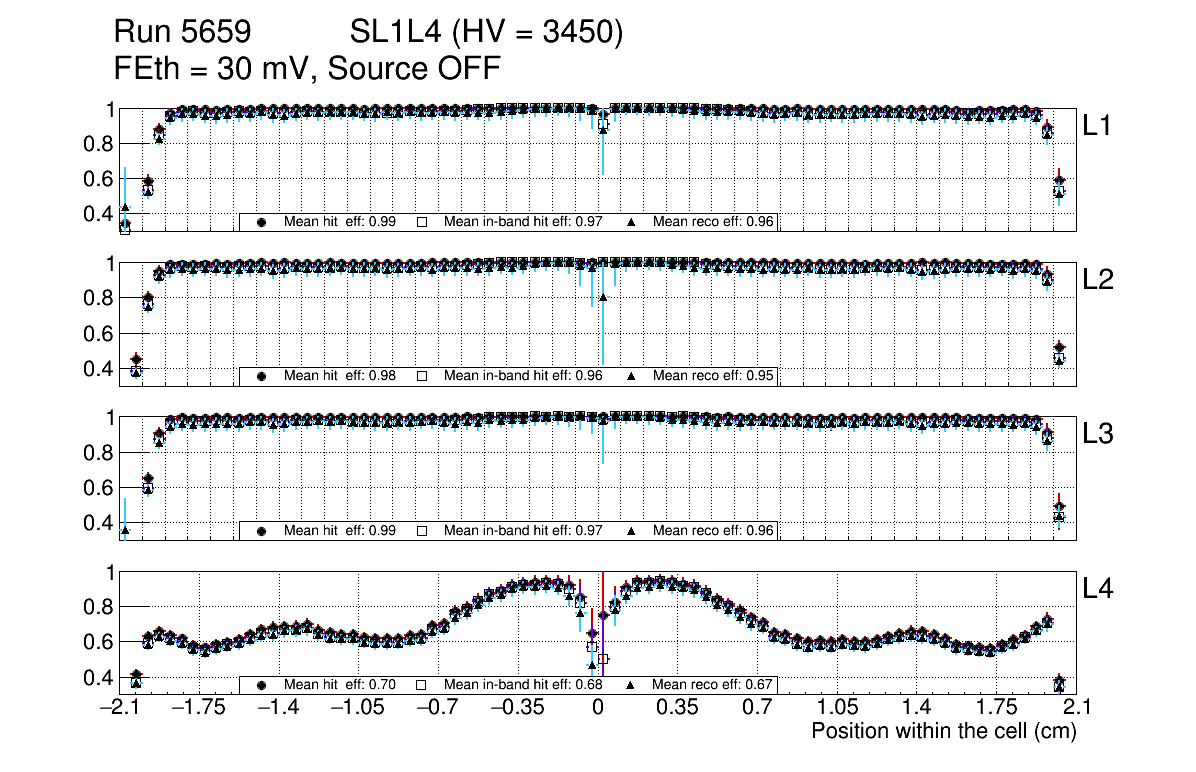Click the L4 panel label
Image resolution: width=1196 pixels, height=772 pixels.
point(1097,590)
